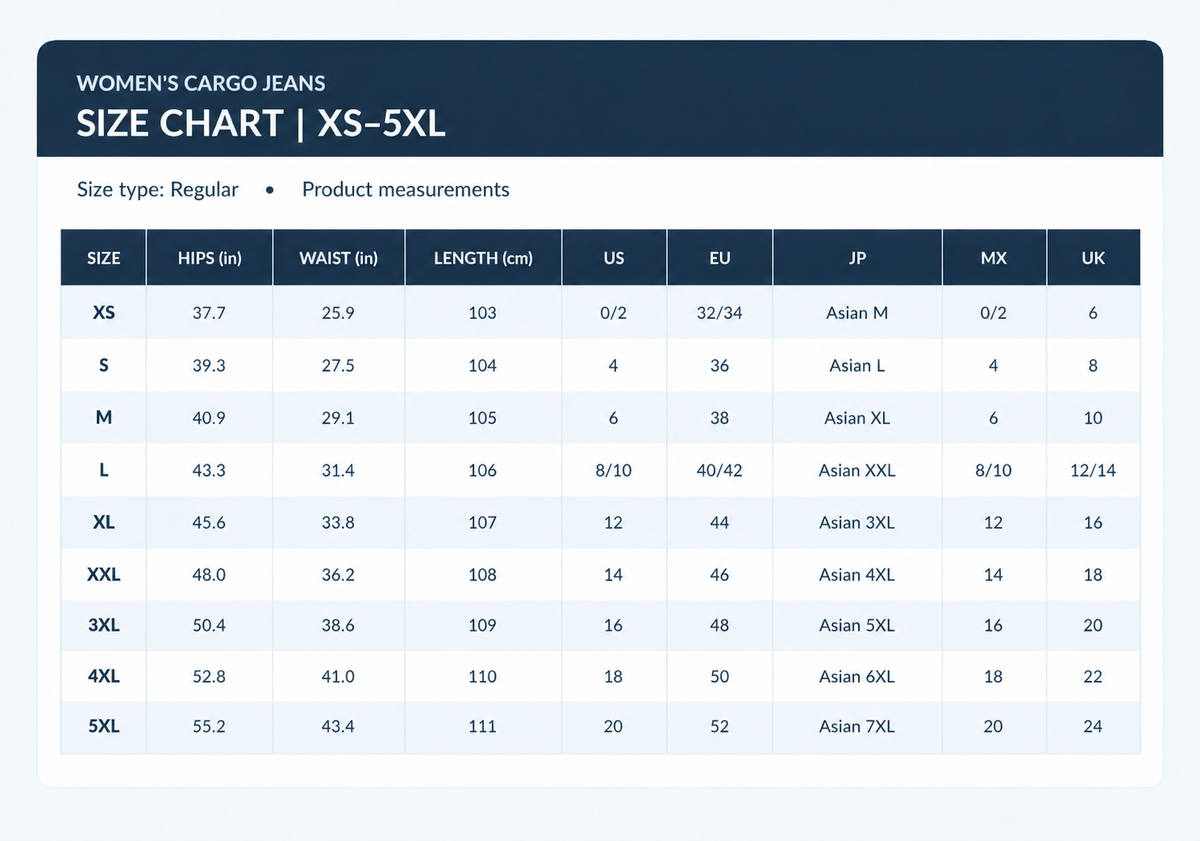
Task: Click the SIZE column header
Action: point(104,258)
